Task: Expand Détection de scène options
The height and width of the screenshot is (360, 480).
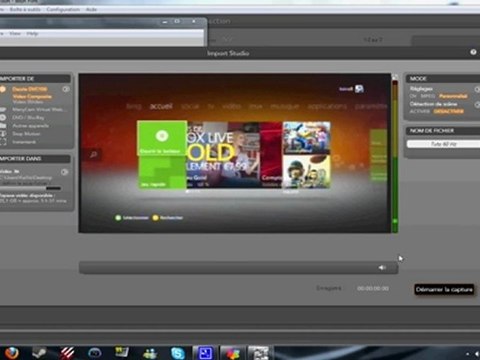Action: [x=477, y=104]
